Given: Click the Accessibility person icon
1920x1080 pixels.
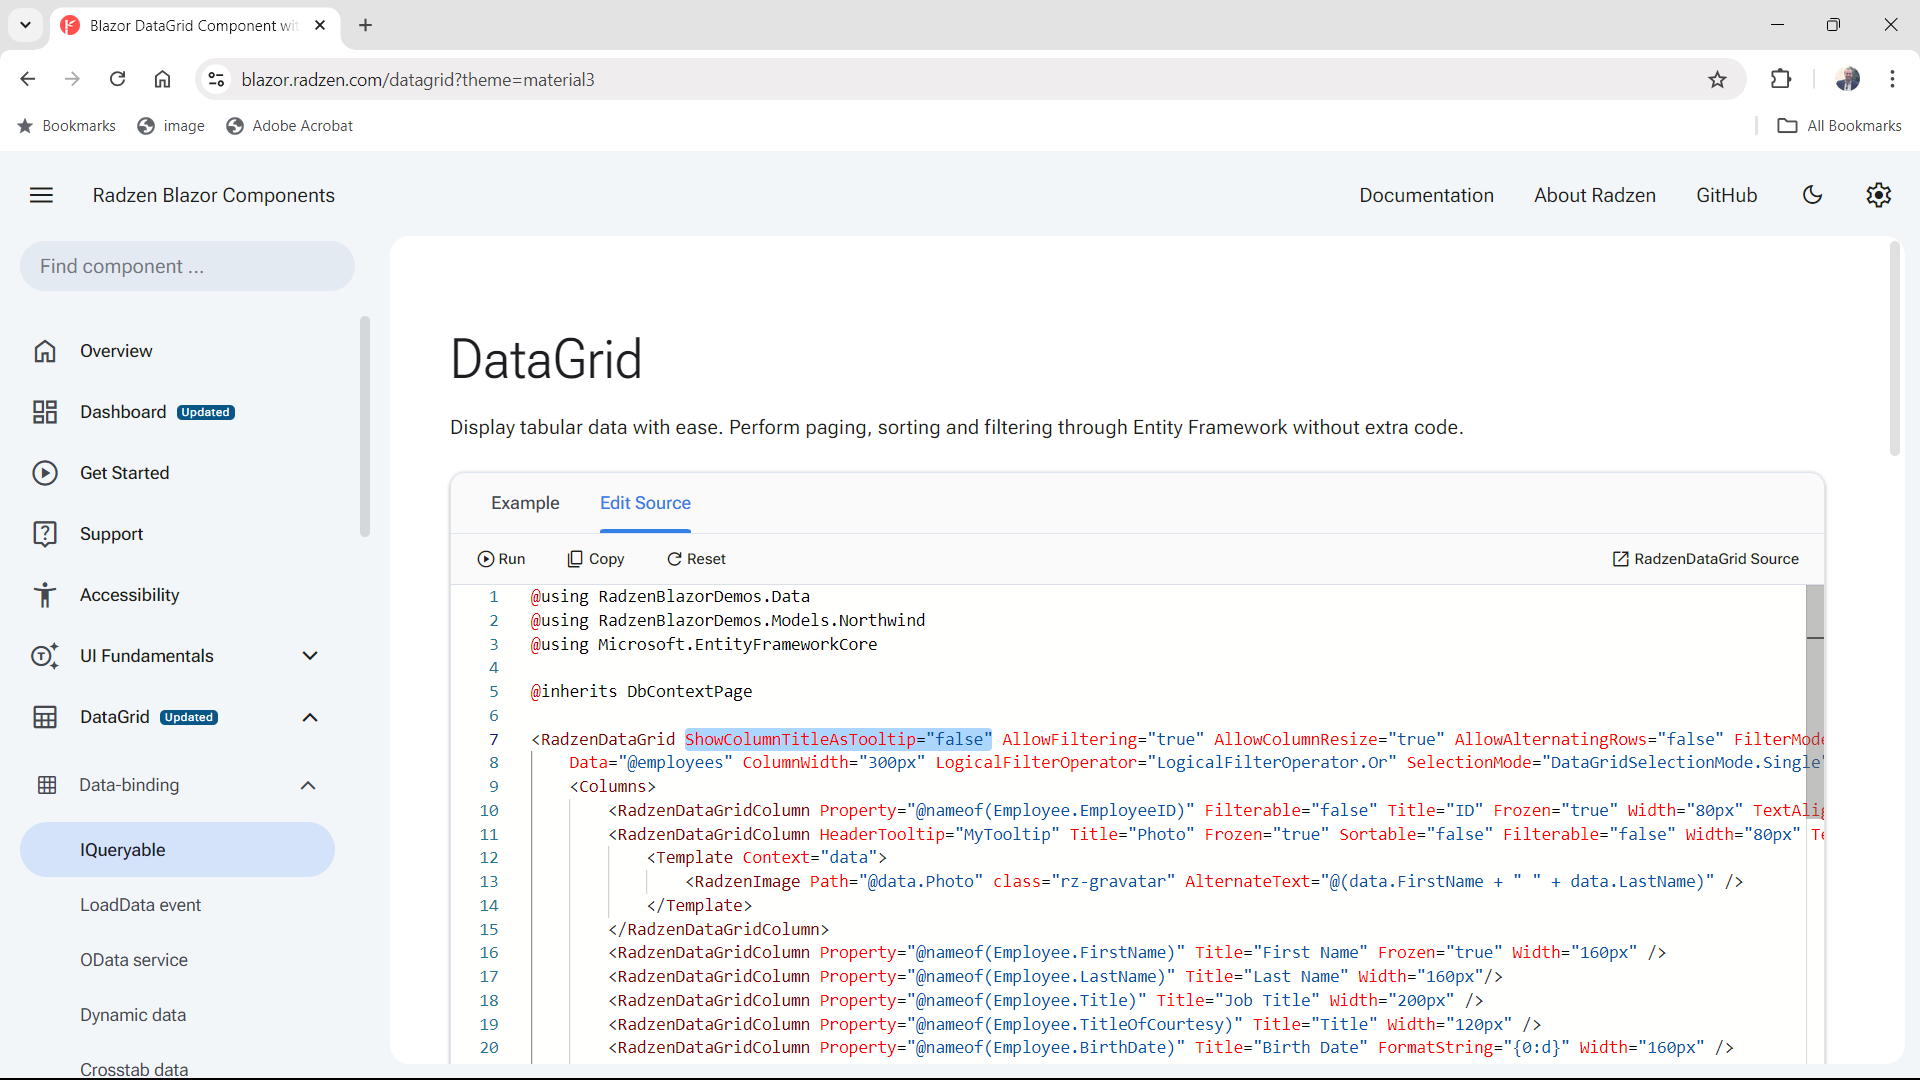Looking at the screenshot, I should [x=45, y=595].
